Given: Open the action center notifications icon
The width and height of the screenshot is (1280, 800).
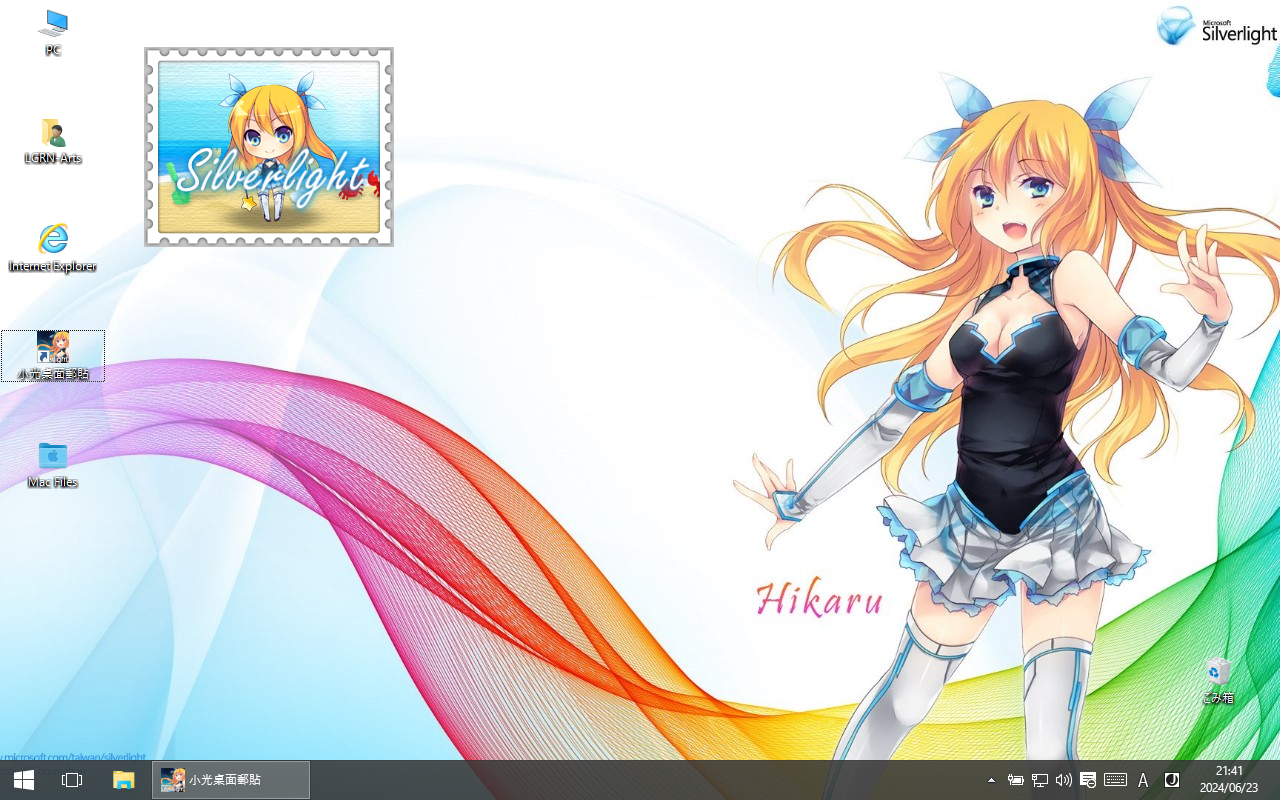Looking at the screenshot, I should pos(1088,780).
